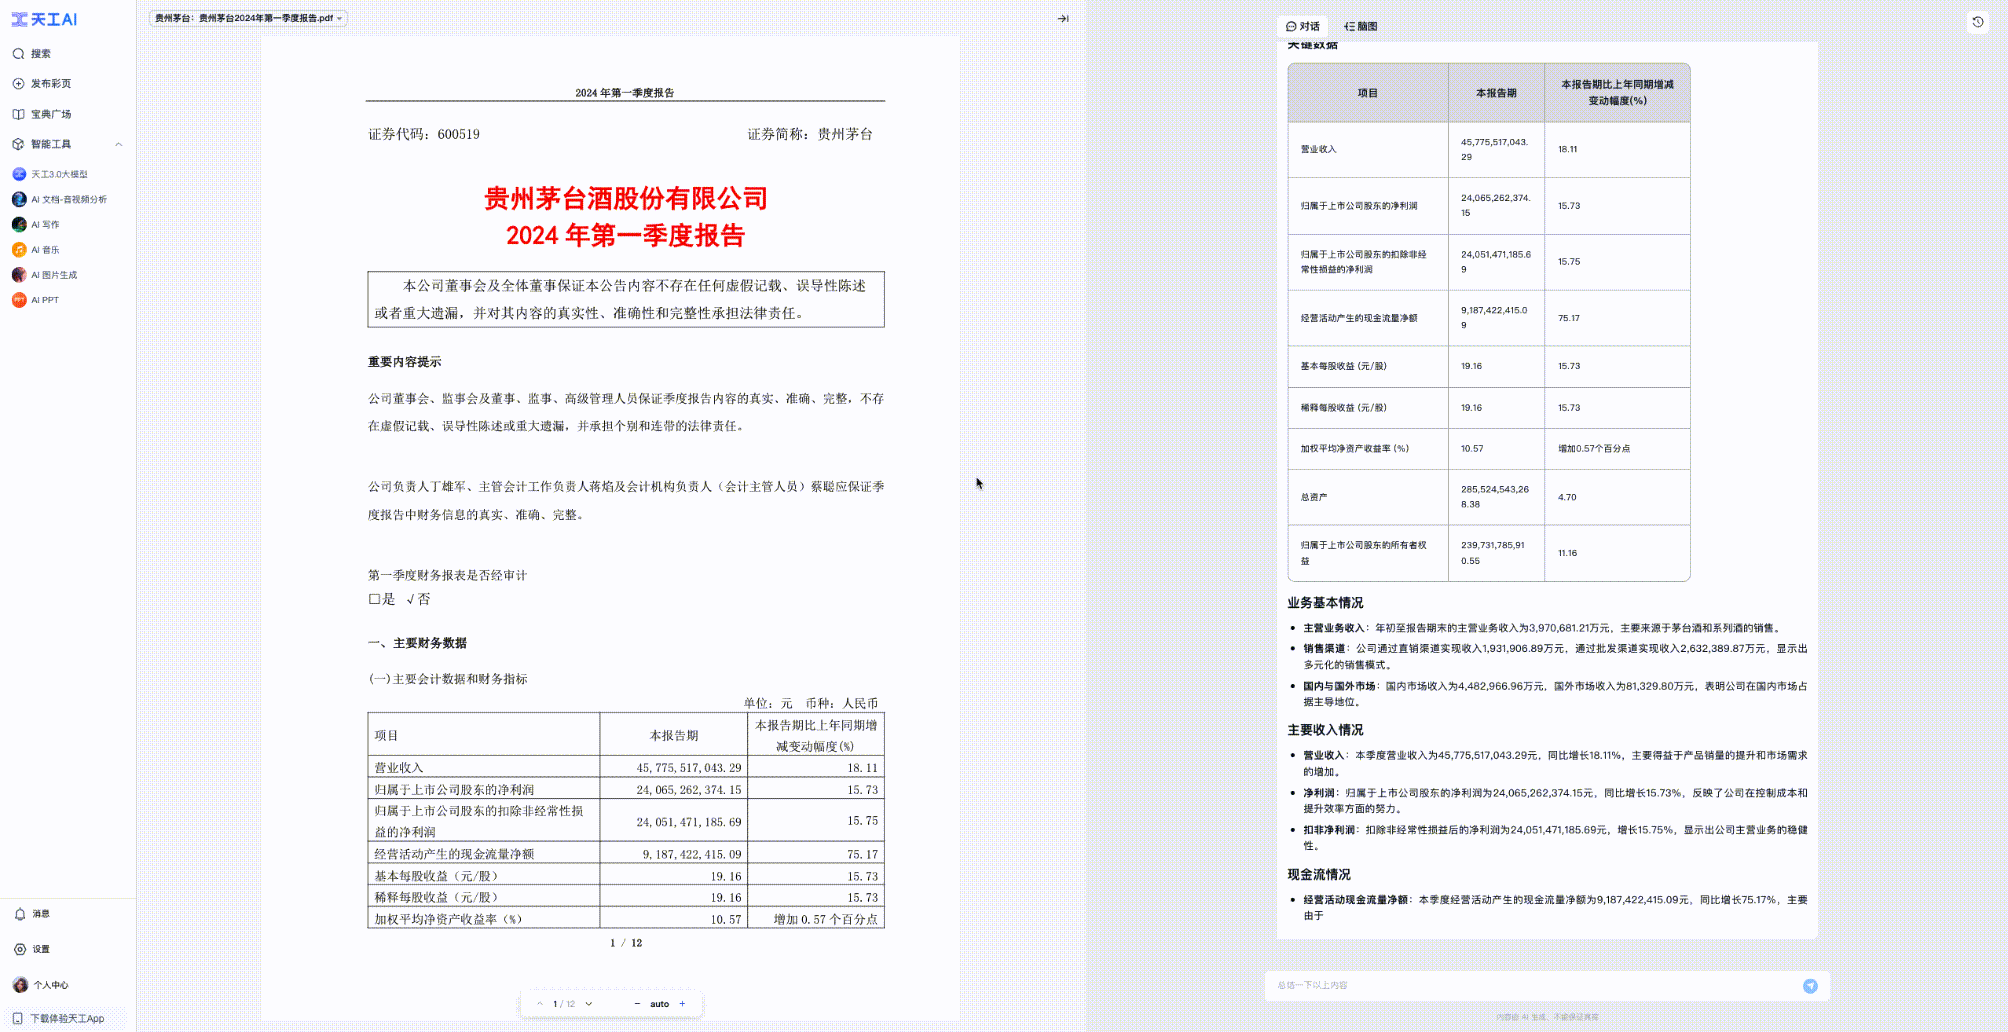2008x1032 pixels.
Task: Start the AI 图片生成 tool
Action: (55, 274)
